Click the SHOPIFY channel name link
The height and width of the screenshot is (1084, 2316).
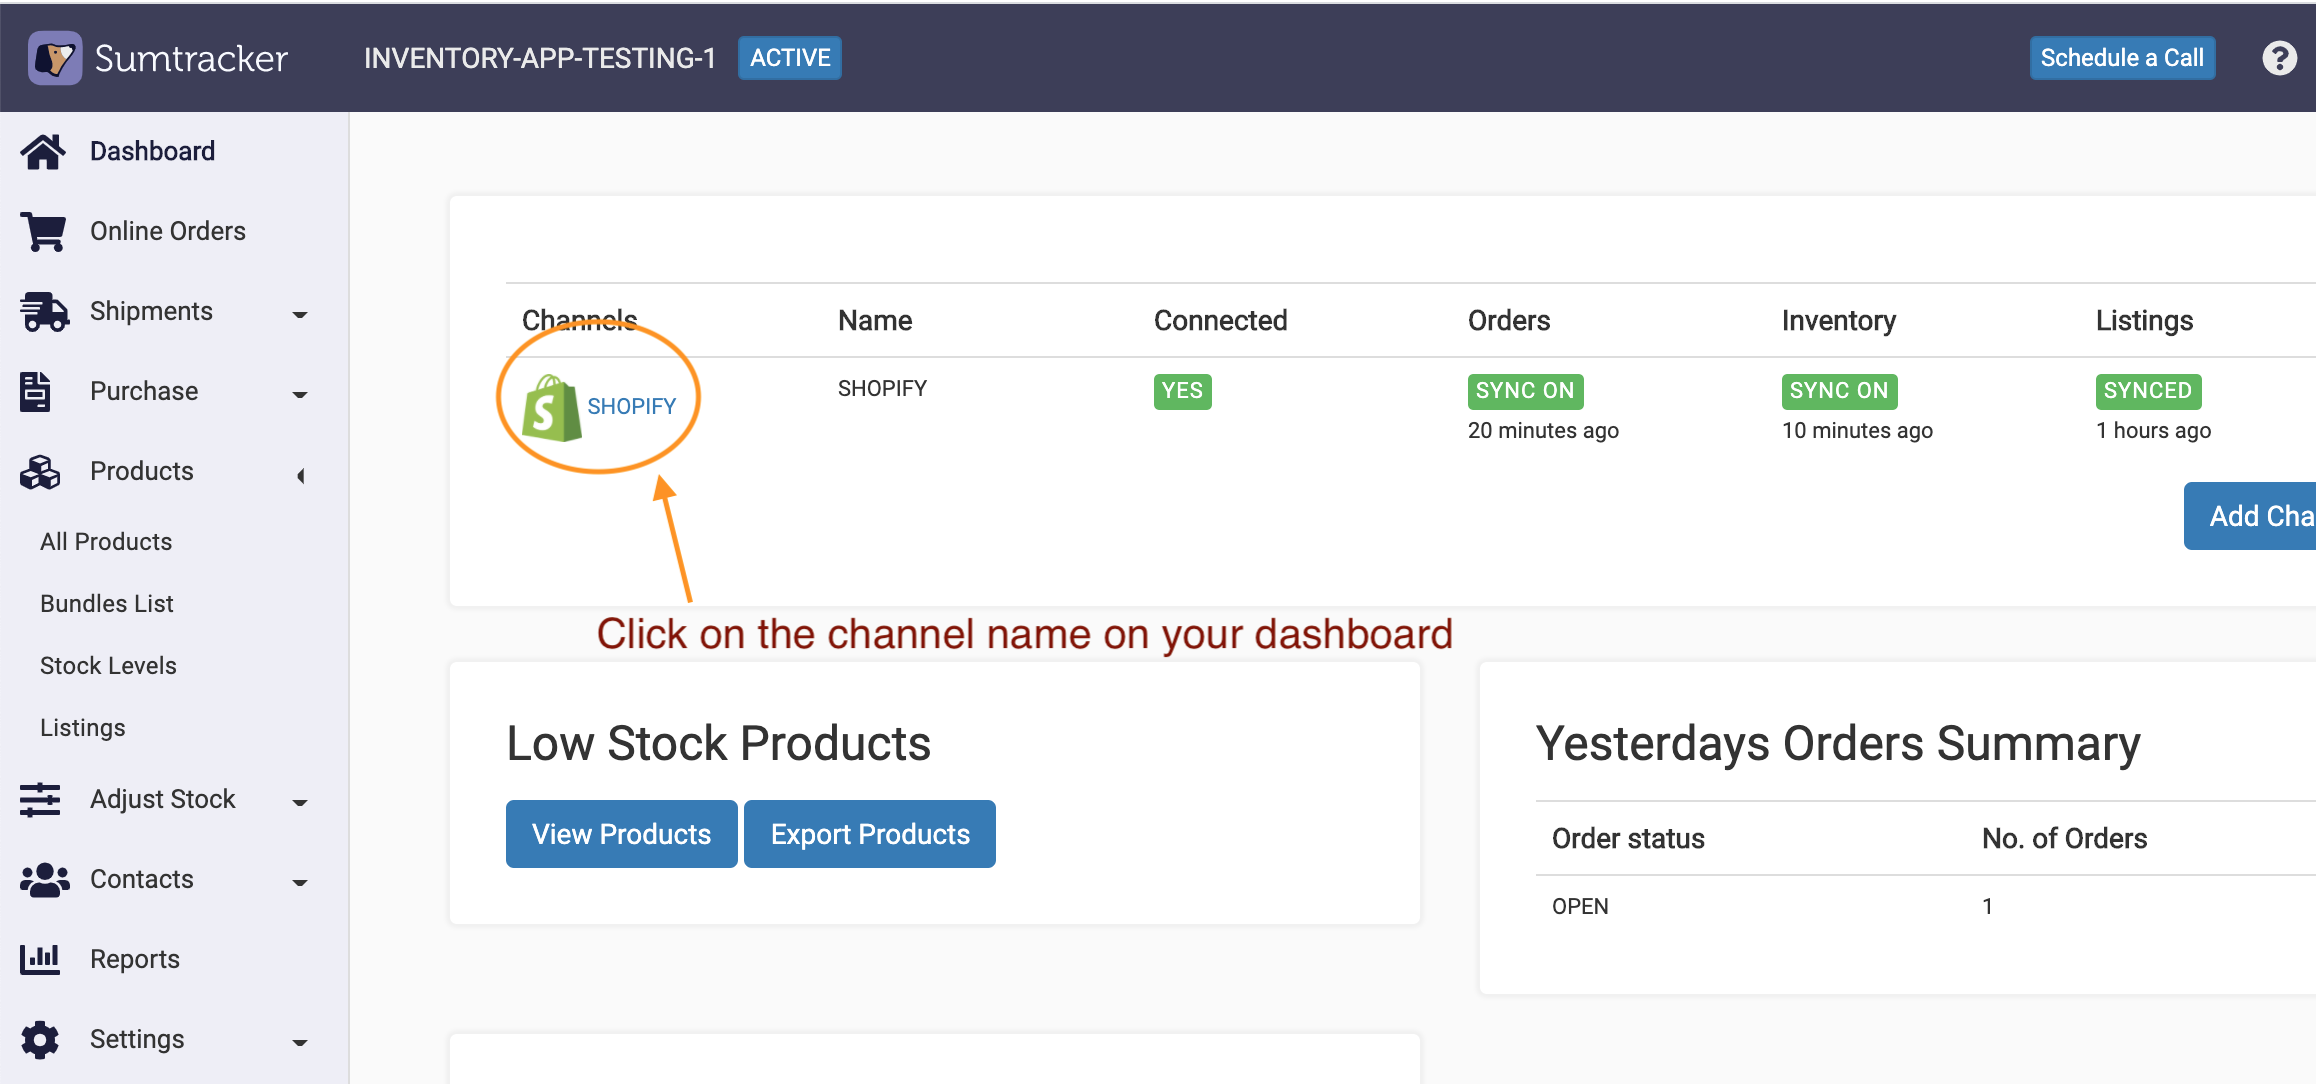pyautogui.click(x=631, y=406)
